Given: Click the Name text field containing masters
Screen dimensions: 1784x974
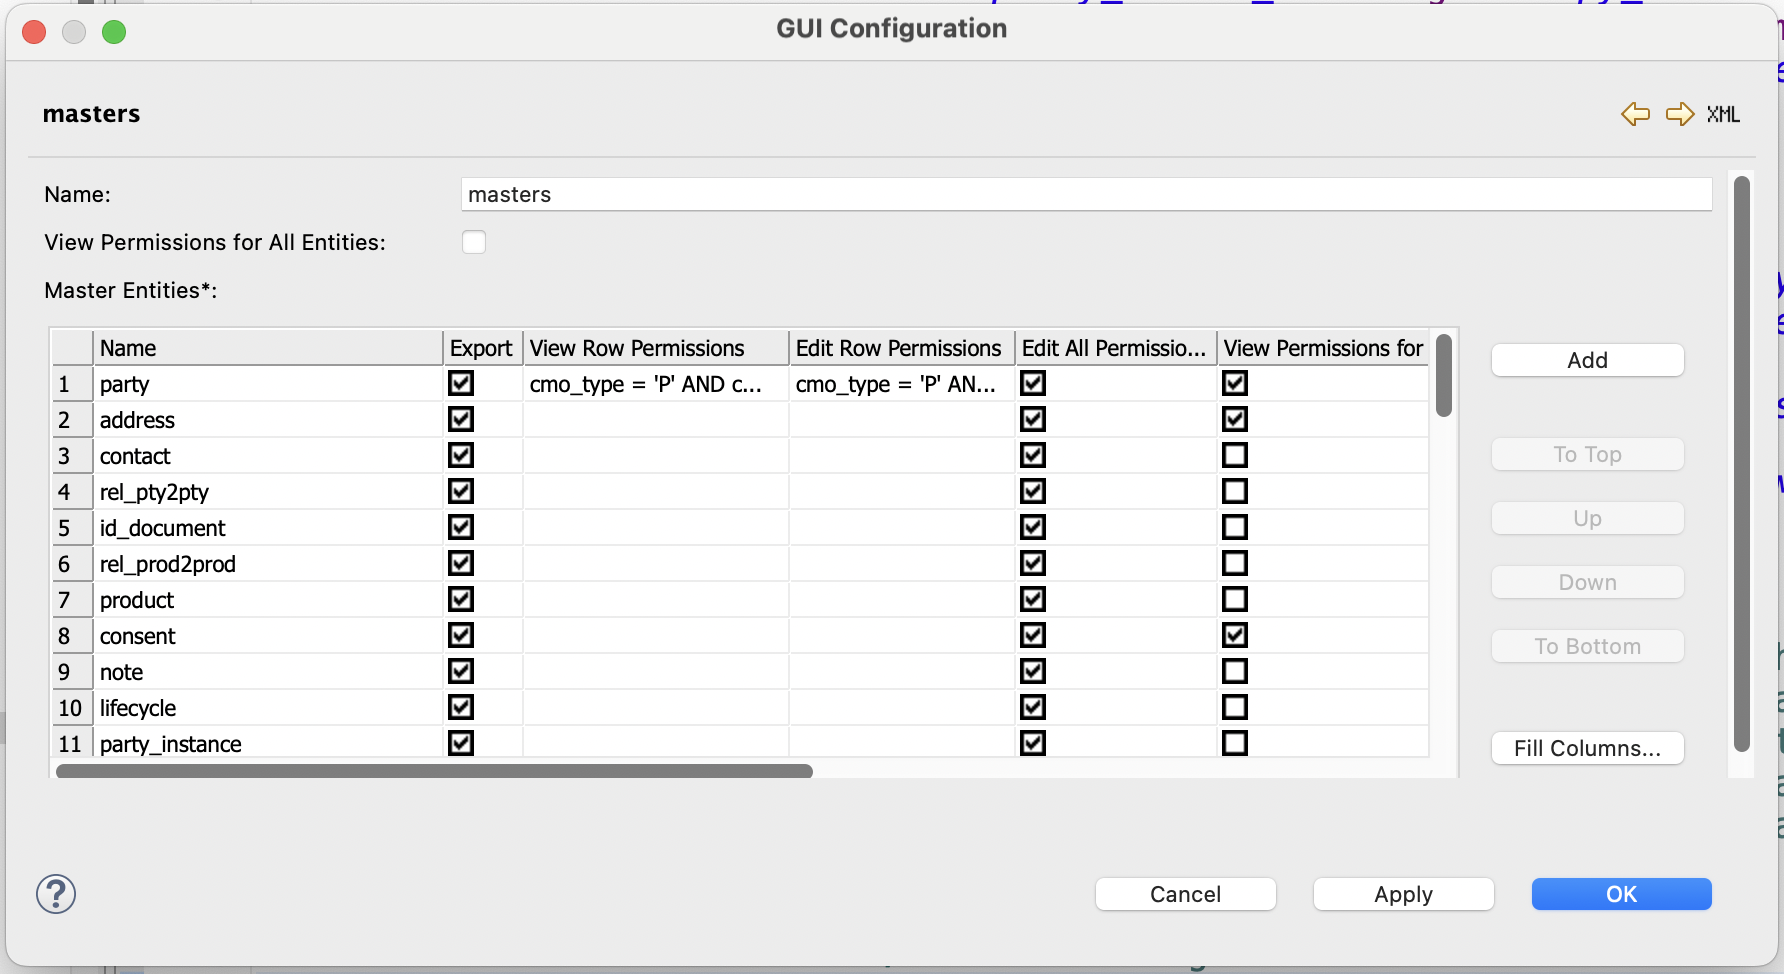Looking at the screenshot, I should click(1086, 195).
